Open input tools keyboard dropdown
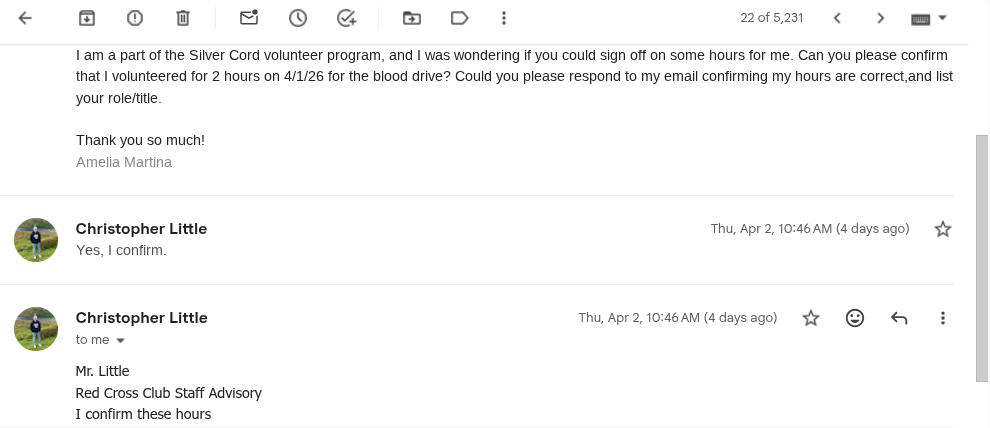The image size is (990, 428). point(929,18)
